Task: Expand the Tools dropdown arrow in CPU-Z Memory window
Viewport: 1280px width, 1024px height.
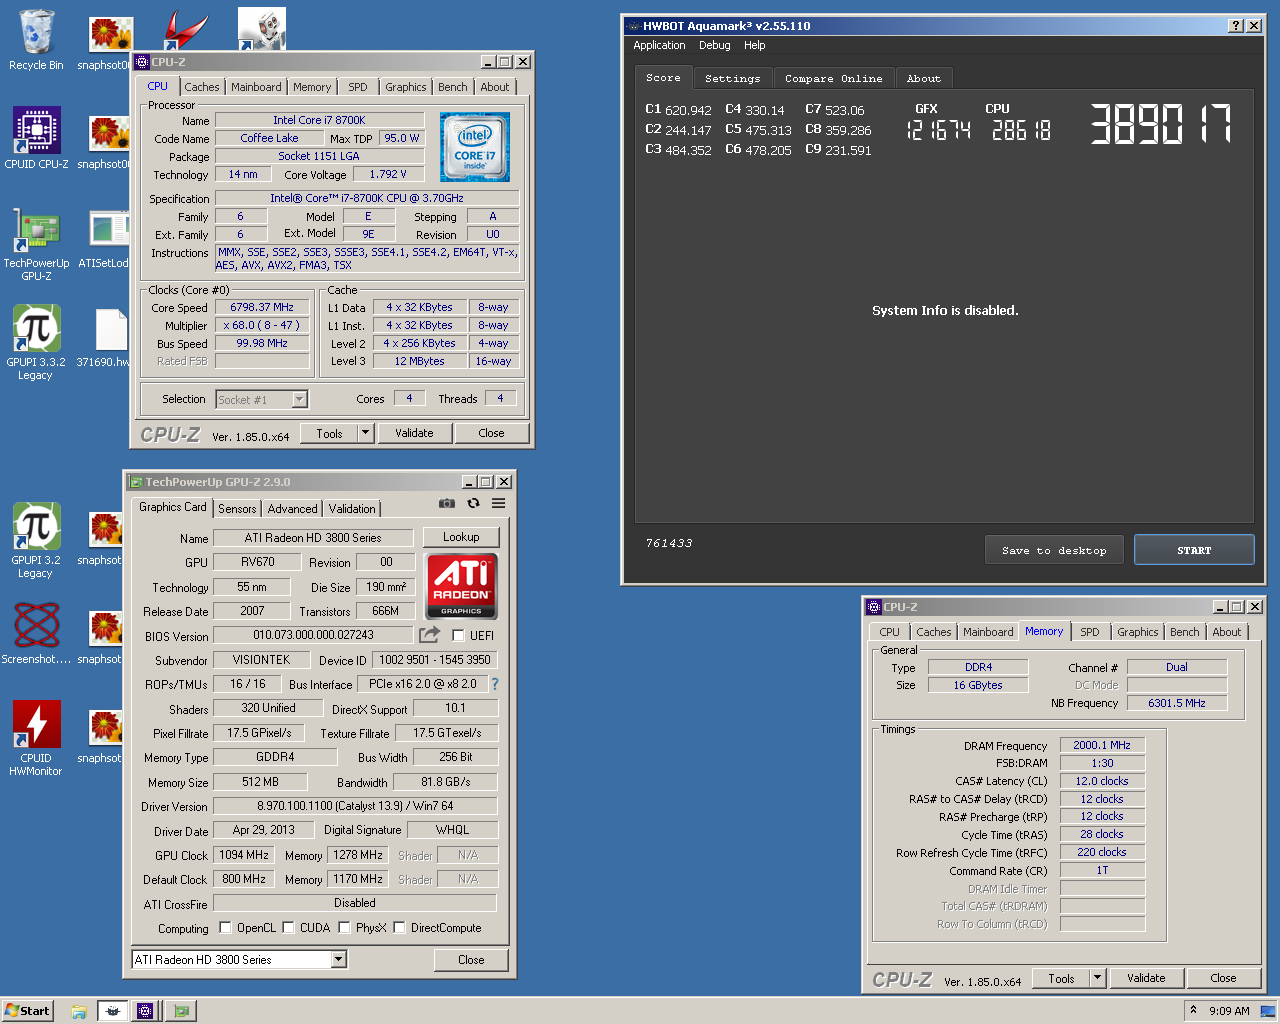Action: pos(1097,978)
